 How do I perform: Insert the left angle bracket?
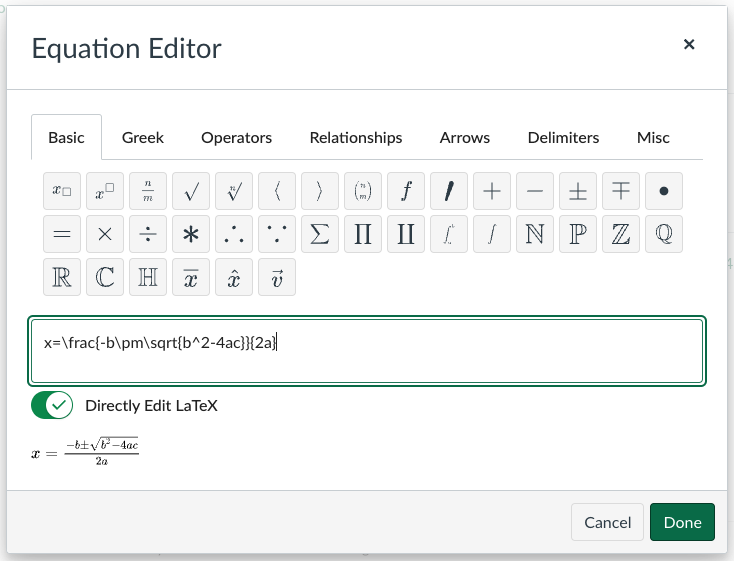(277, 191)
